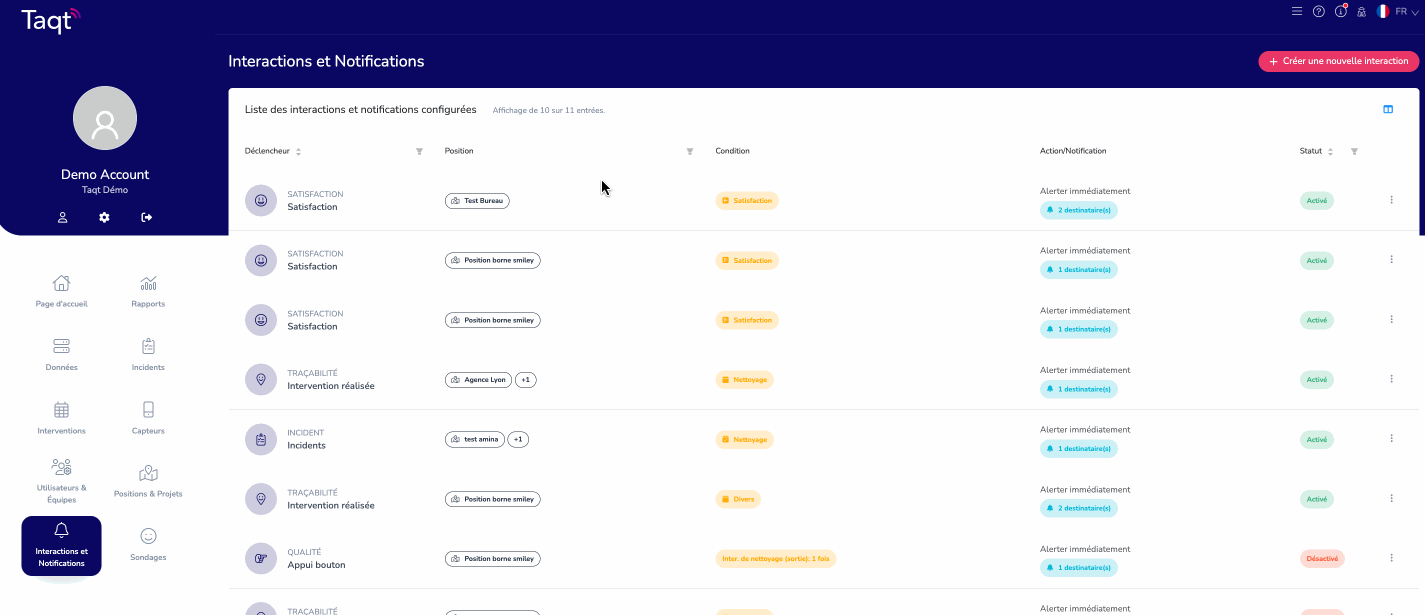
Task: Click the Nettoyage condition in test amina row
Action: pos(745,439)
